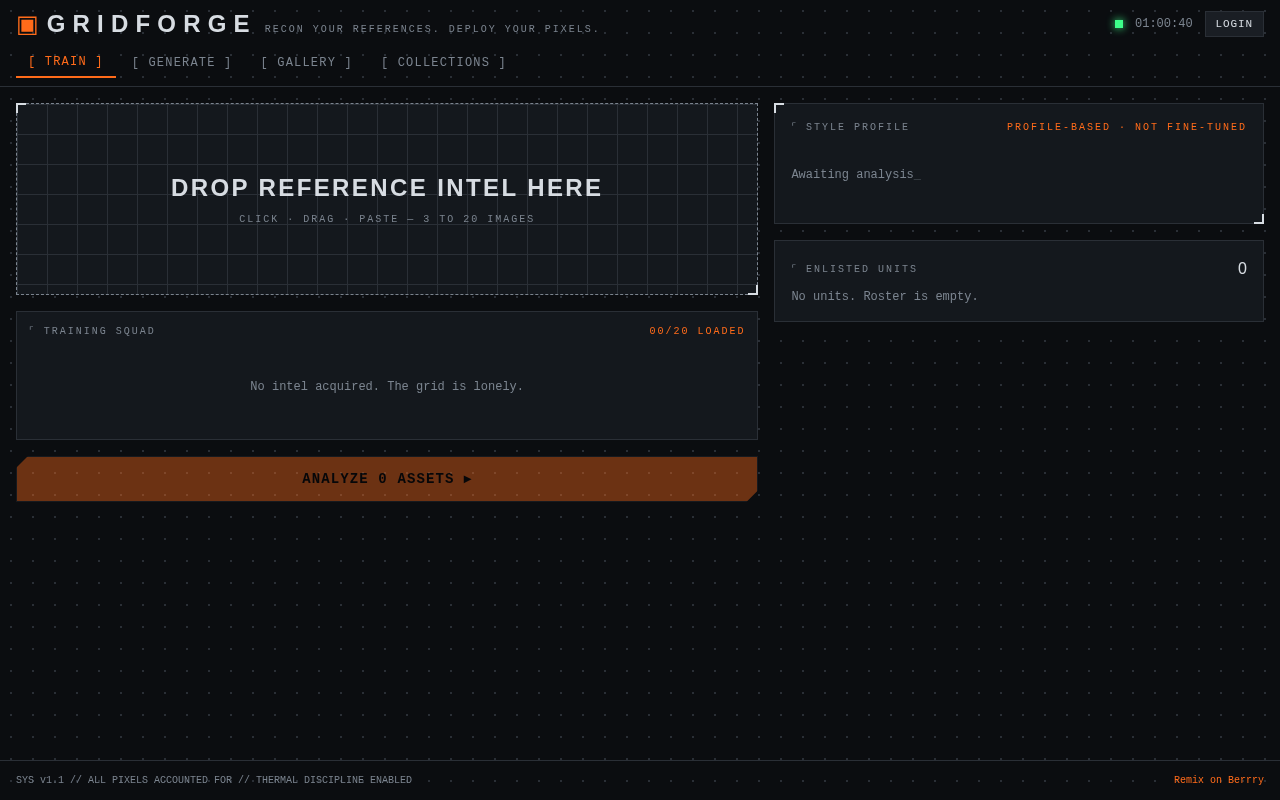This screenshot has width=1280, height=800.
Task: Click the Drop Reference Intel Here zone
Action: click(x=387, y=199)
